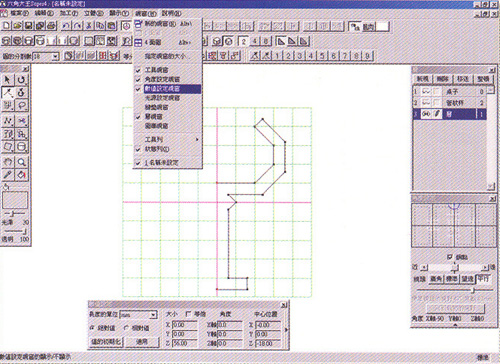Open the 說明 help menu

[172, 13]
